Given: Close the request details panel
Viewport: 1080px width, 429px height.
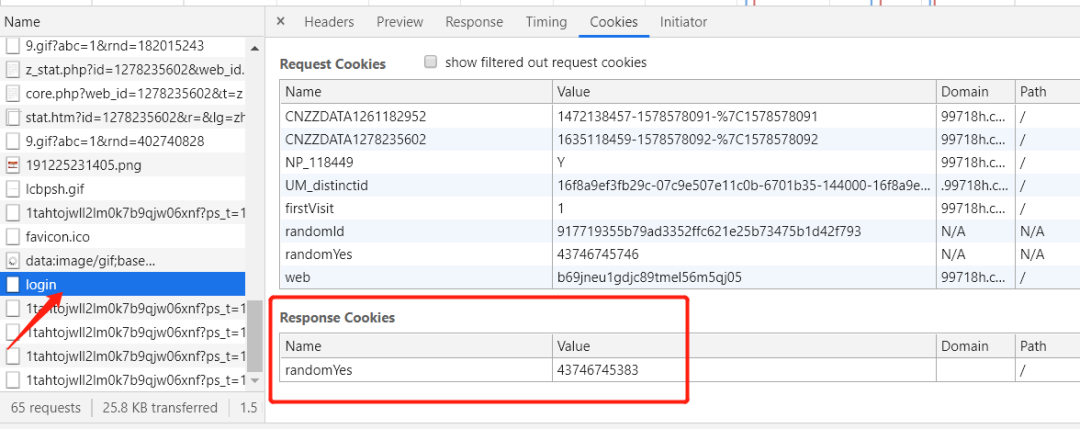Looking at the screenshot, I should [x=280, y=21].
